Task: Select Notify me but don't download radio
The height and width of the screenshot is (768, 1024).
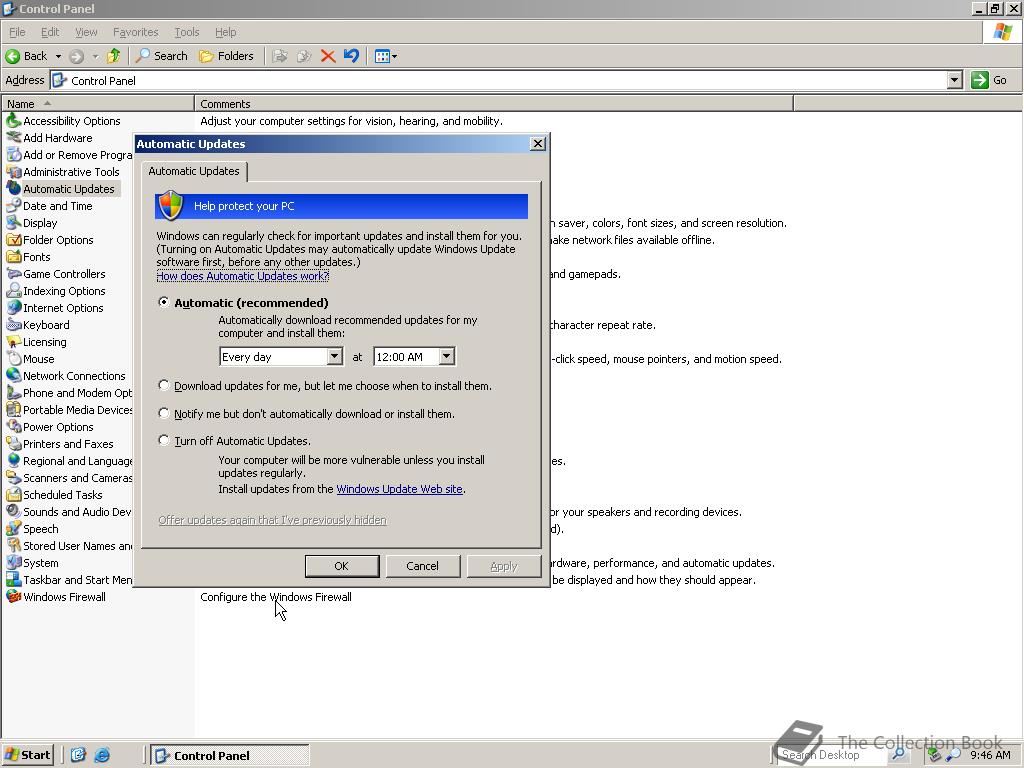Action: 164,413
